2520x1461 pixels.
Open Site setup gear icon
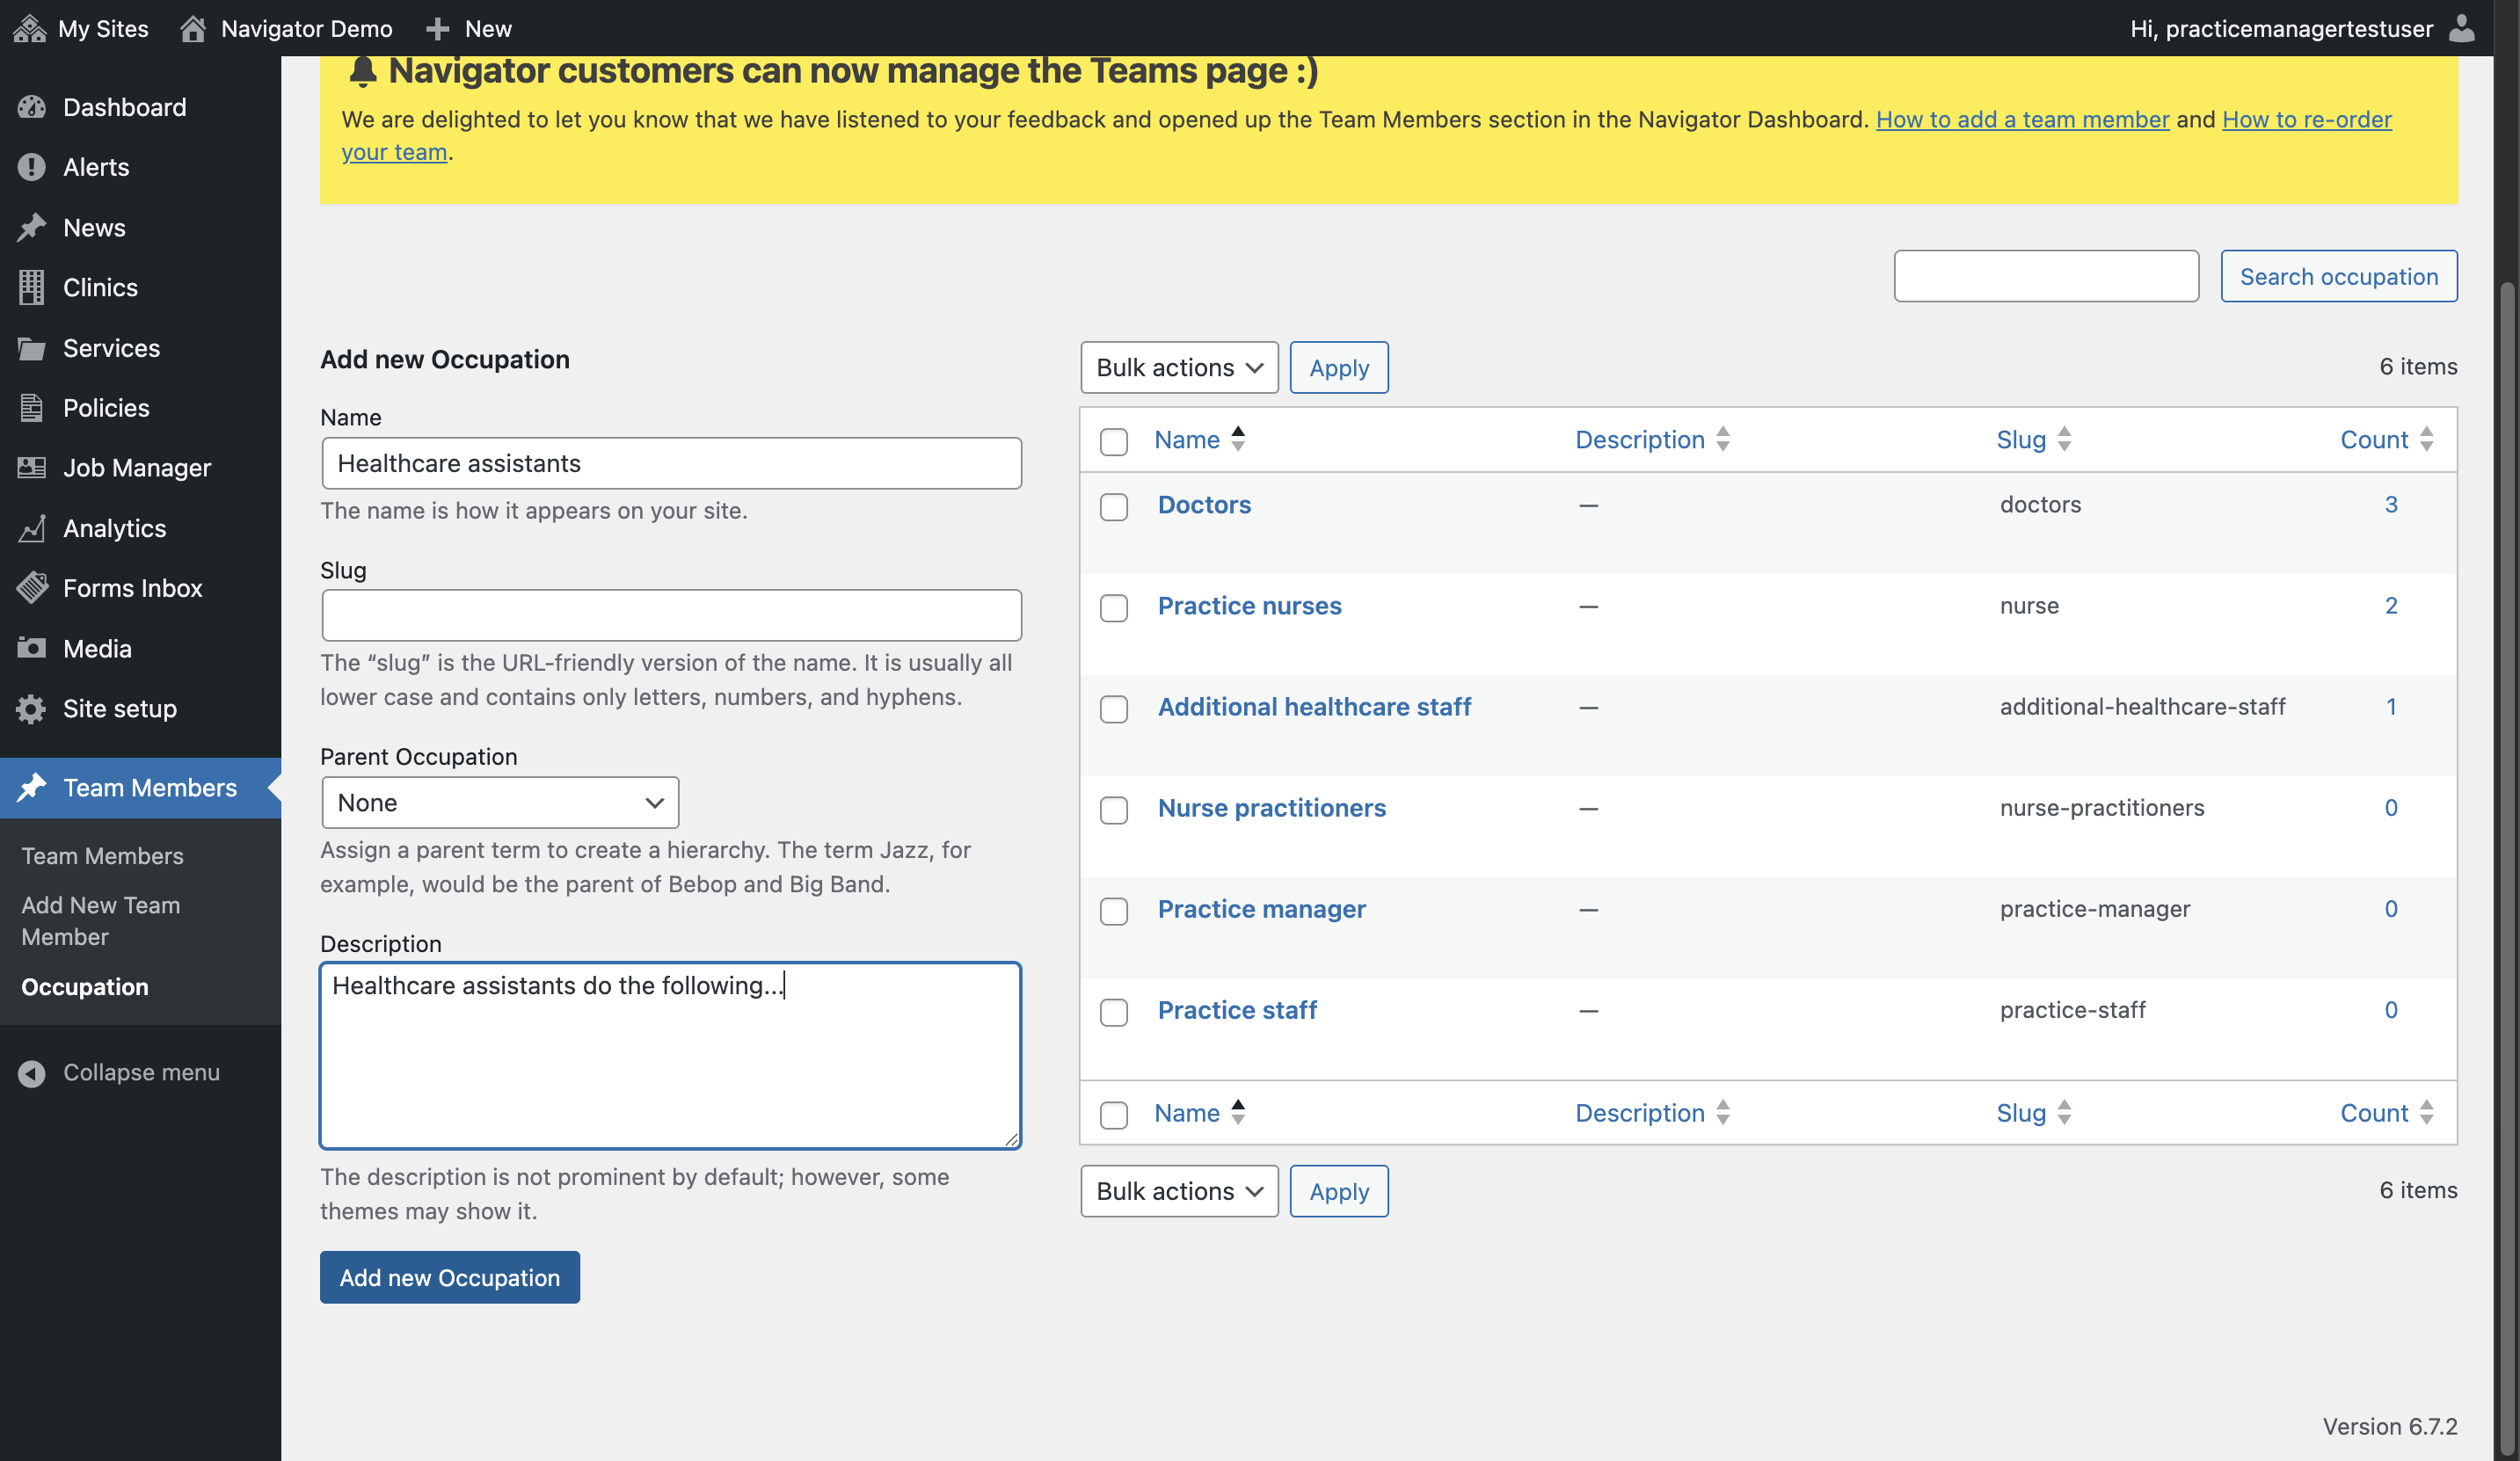tap(31, 708)
